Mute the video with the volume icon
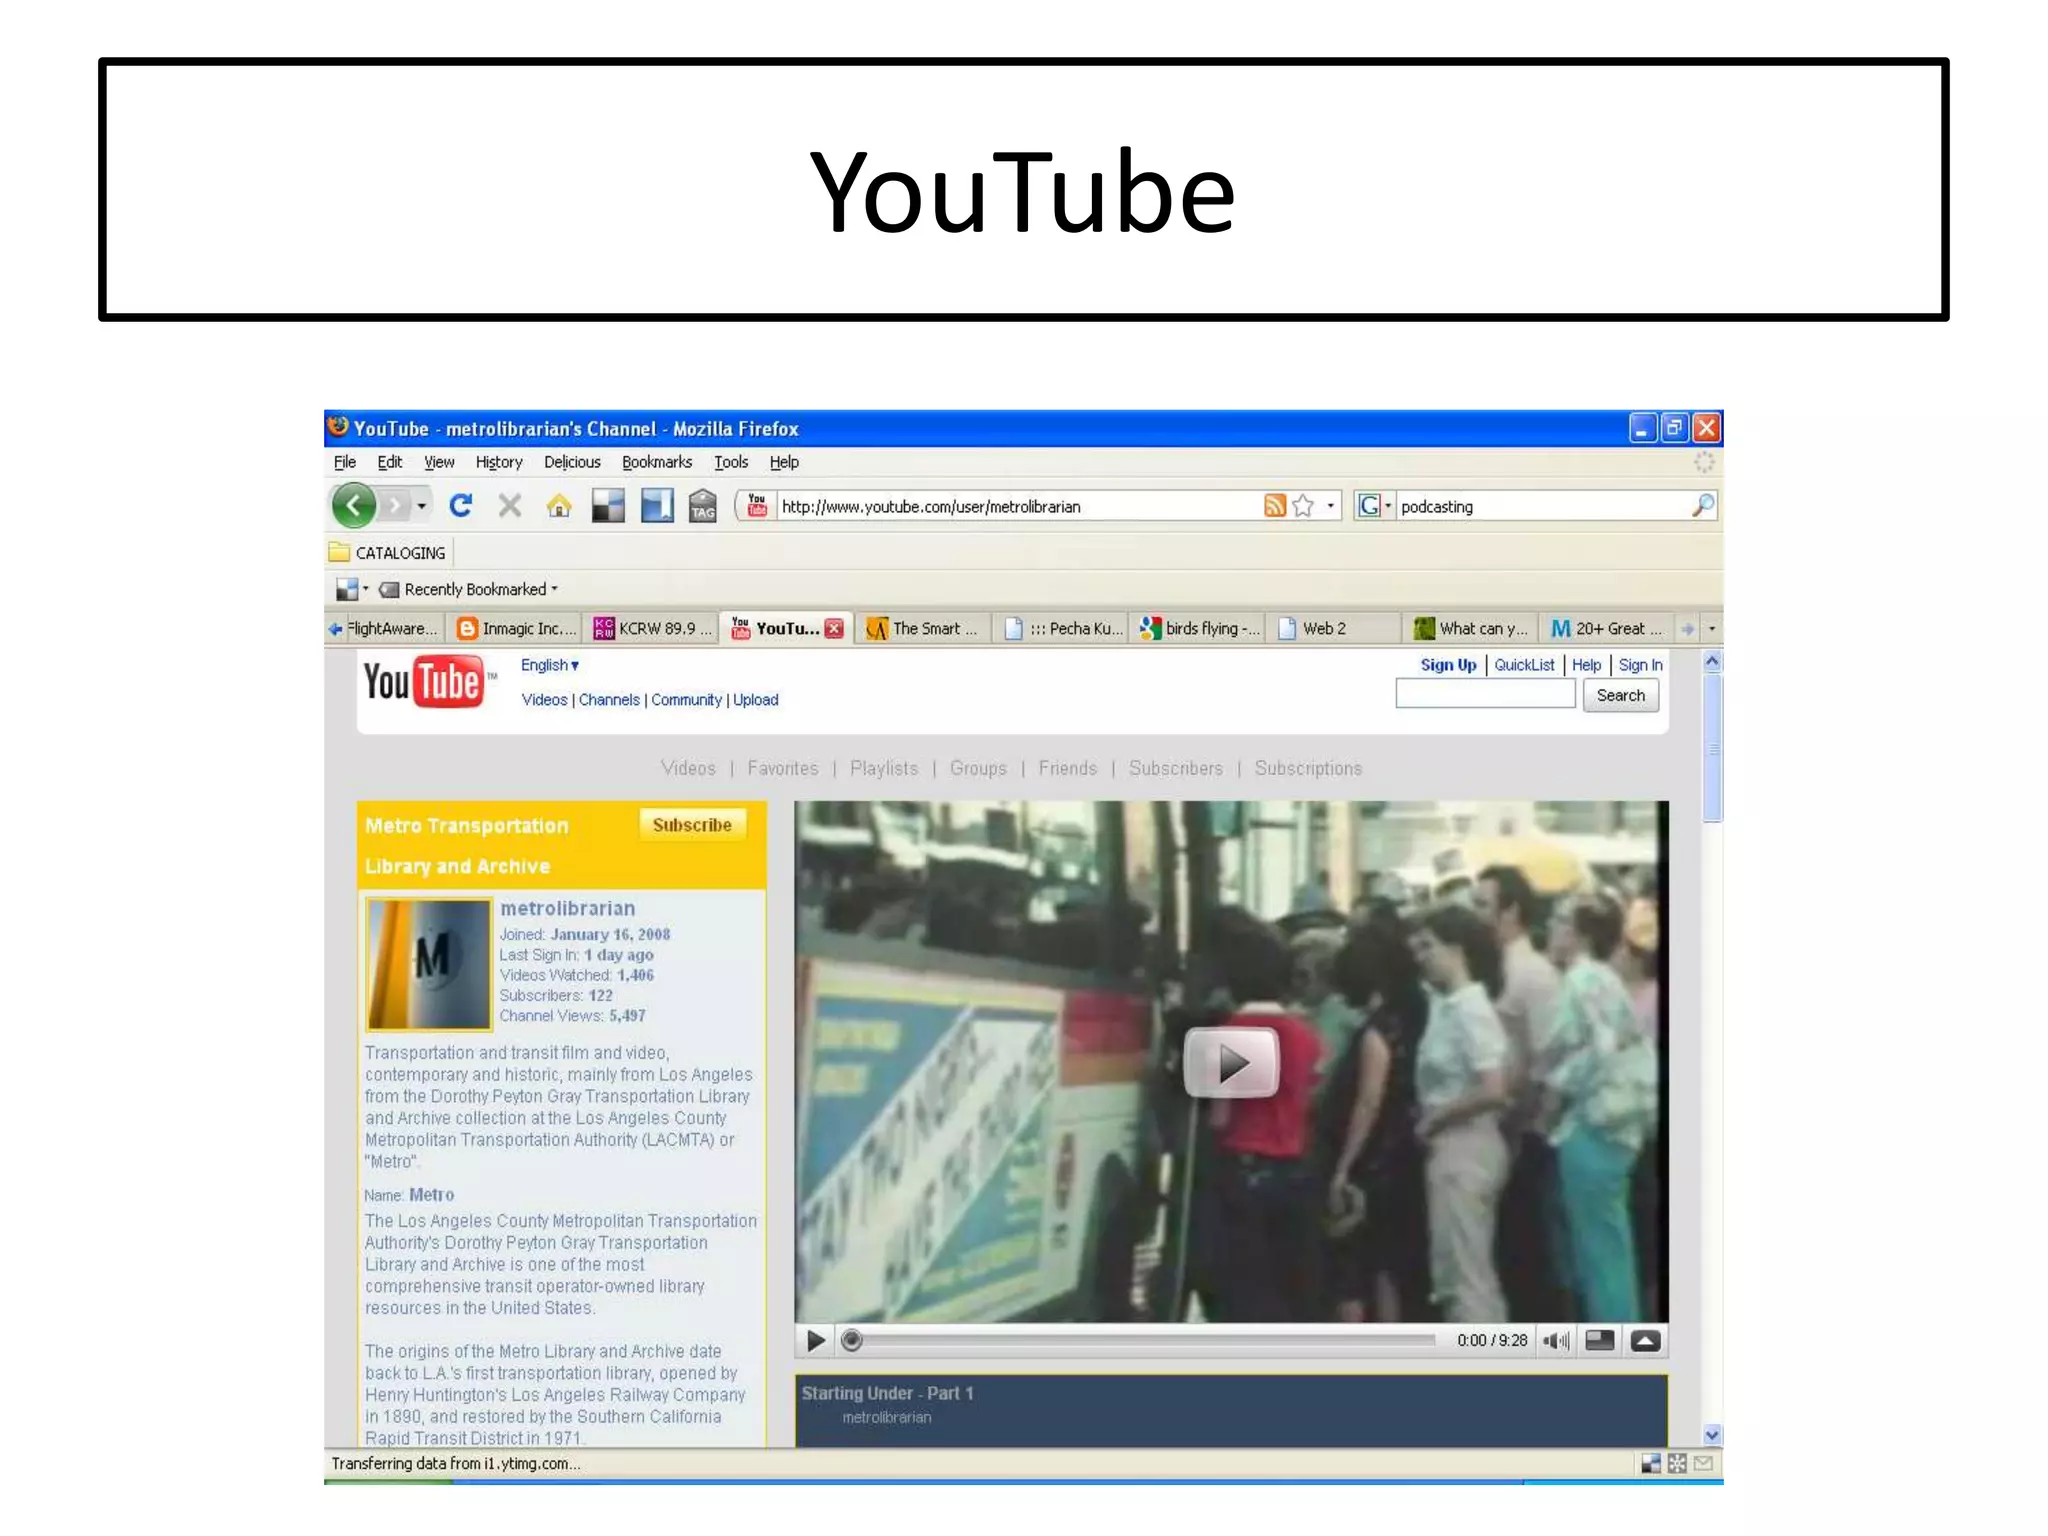 [x=1556, y=1341]
